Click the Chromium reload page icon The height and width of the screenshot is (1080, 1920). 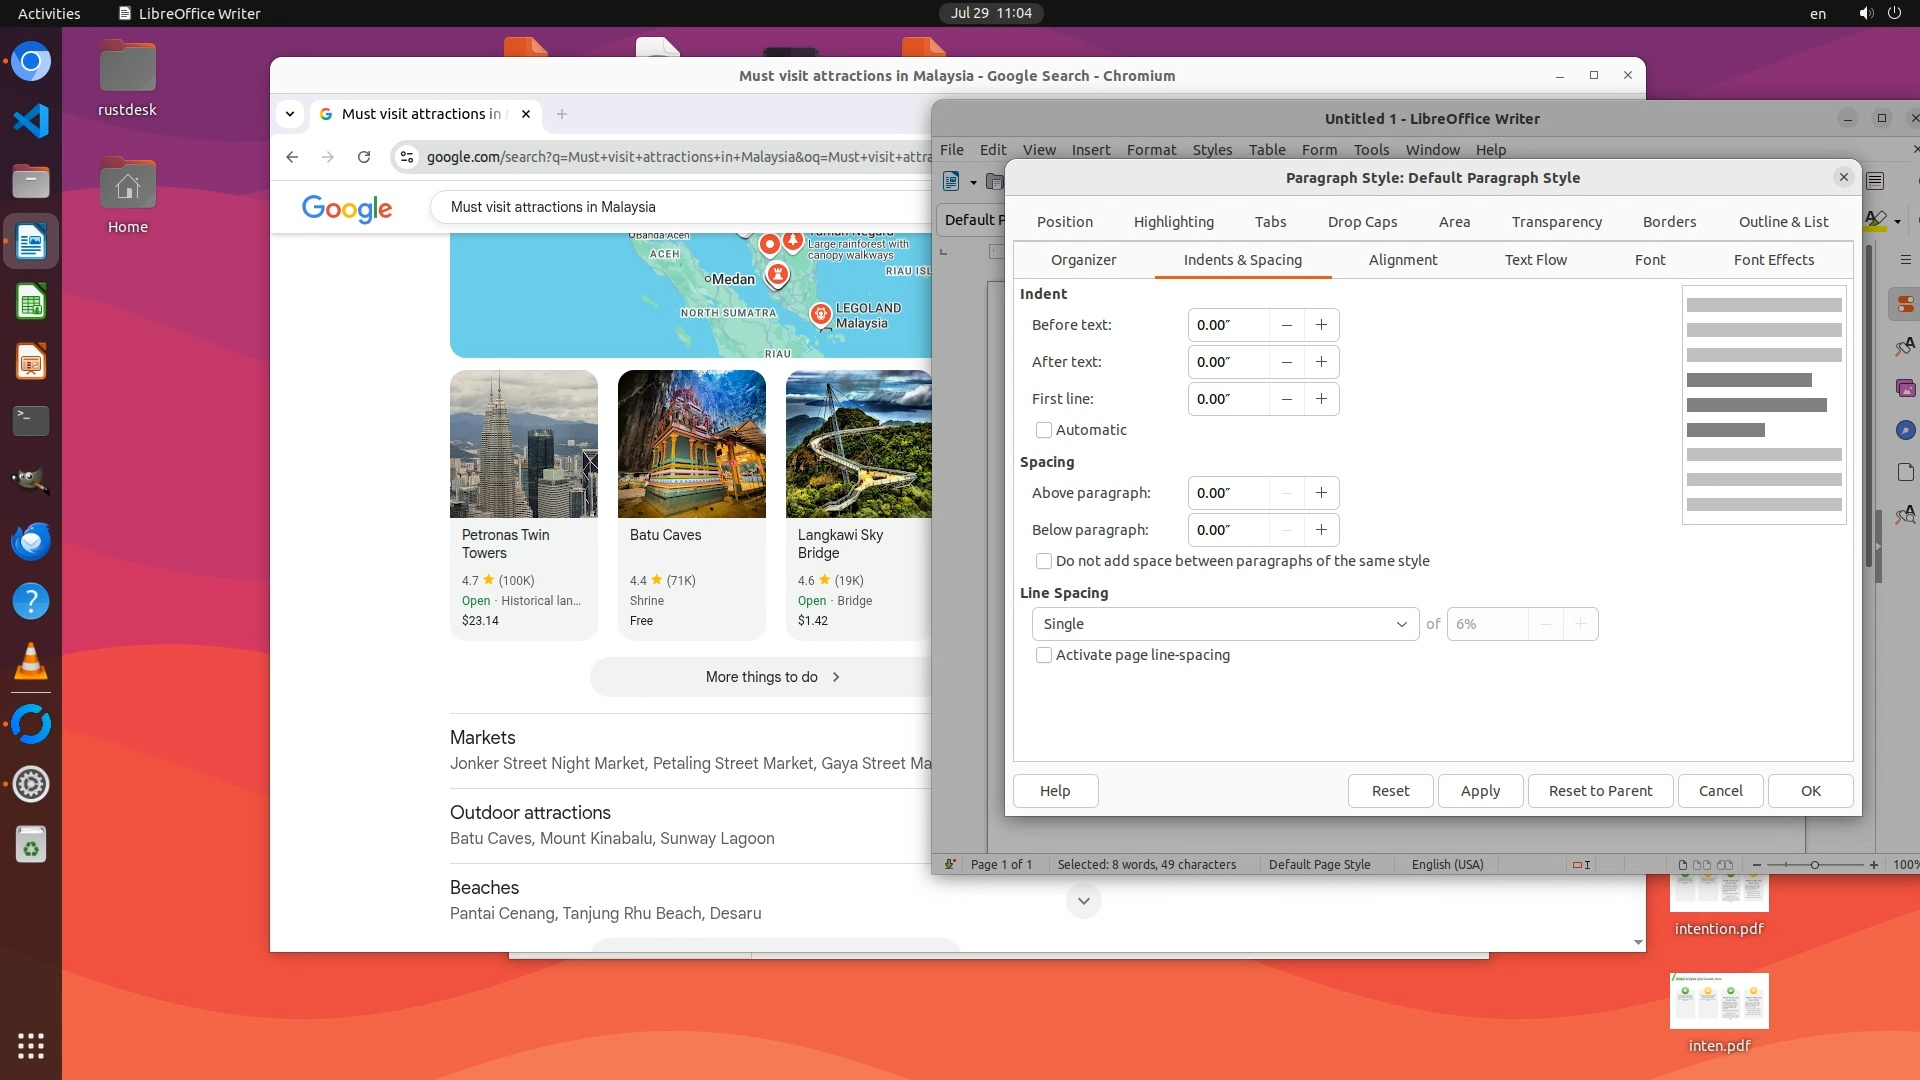[x=364, y=157]
